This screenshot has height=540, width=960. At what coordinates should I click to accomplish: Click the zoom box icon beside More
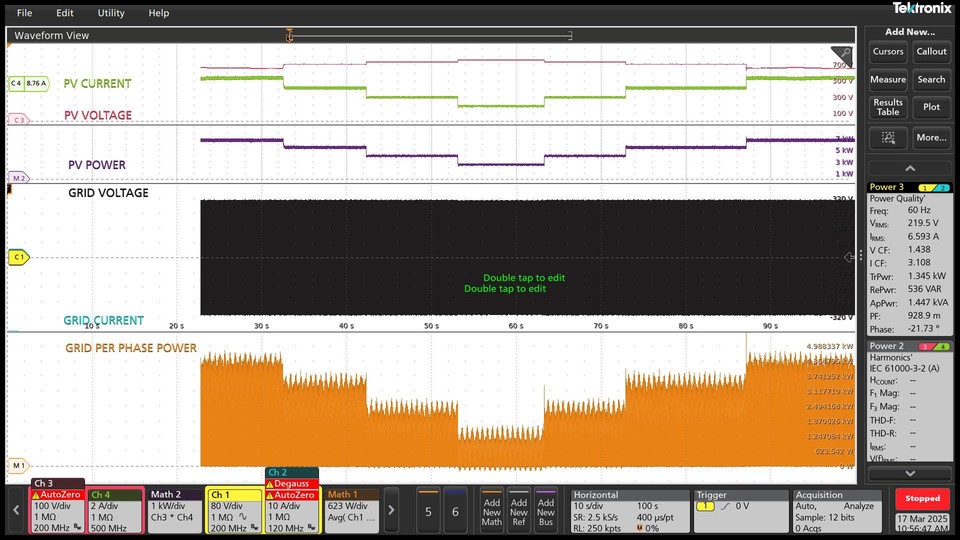pyautogui.click(x=888, y=137)
